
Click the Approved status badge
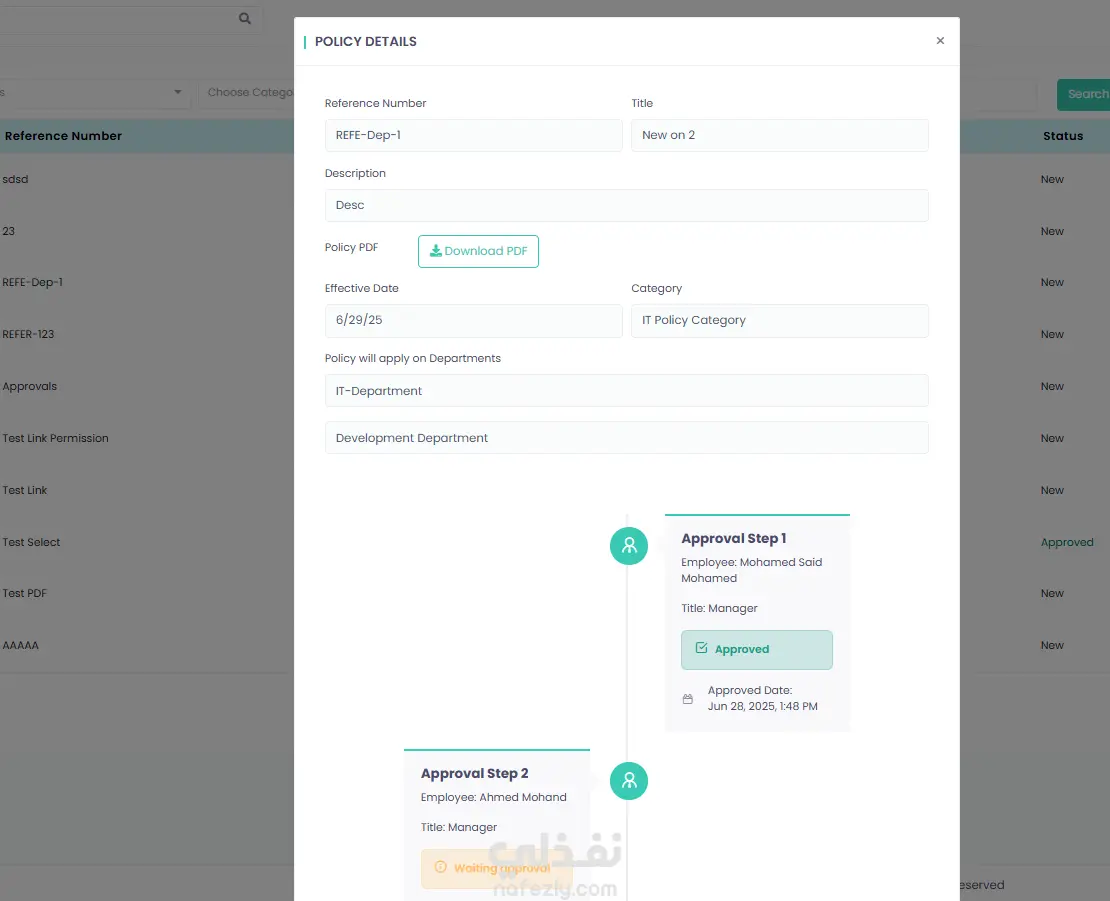(x=757, y=650)
